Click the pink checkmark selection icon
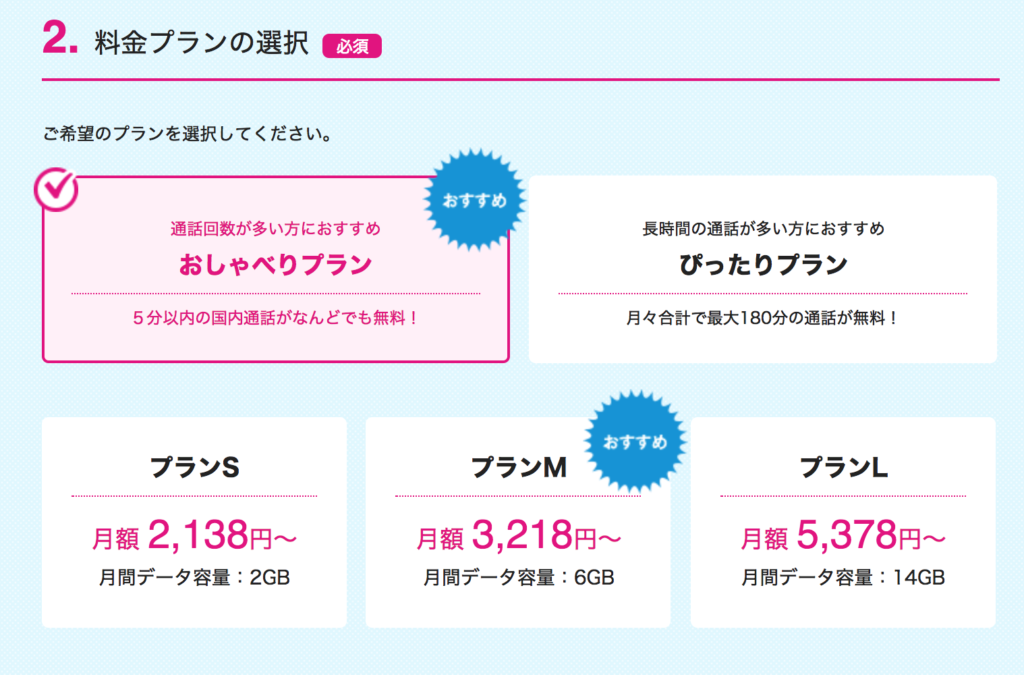The image size is (1024, 675). pos(56,189)
